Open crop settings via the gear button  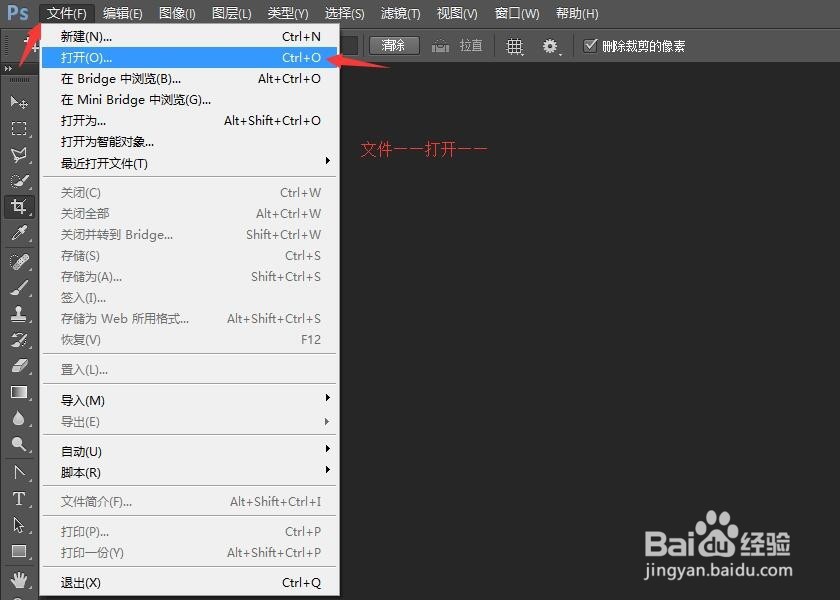(x=548, y=44)
